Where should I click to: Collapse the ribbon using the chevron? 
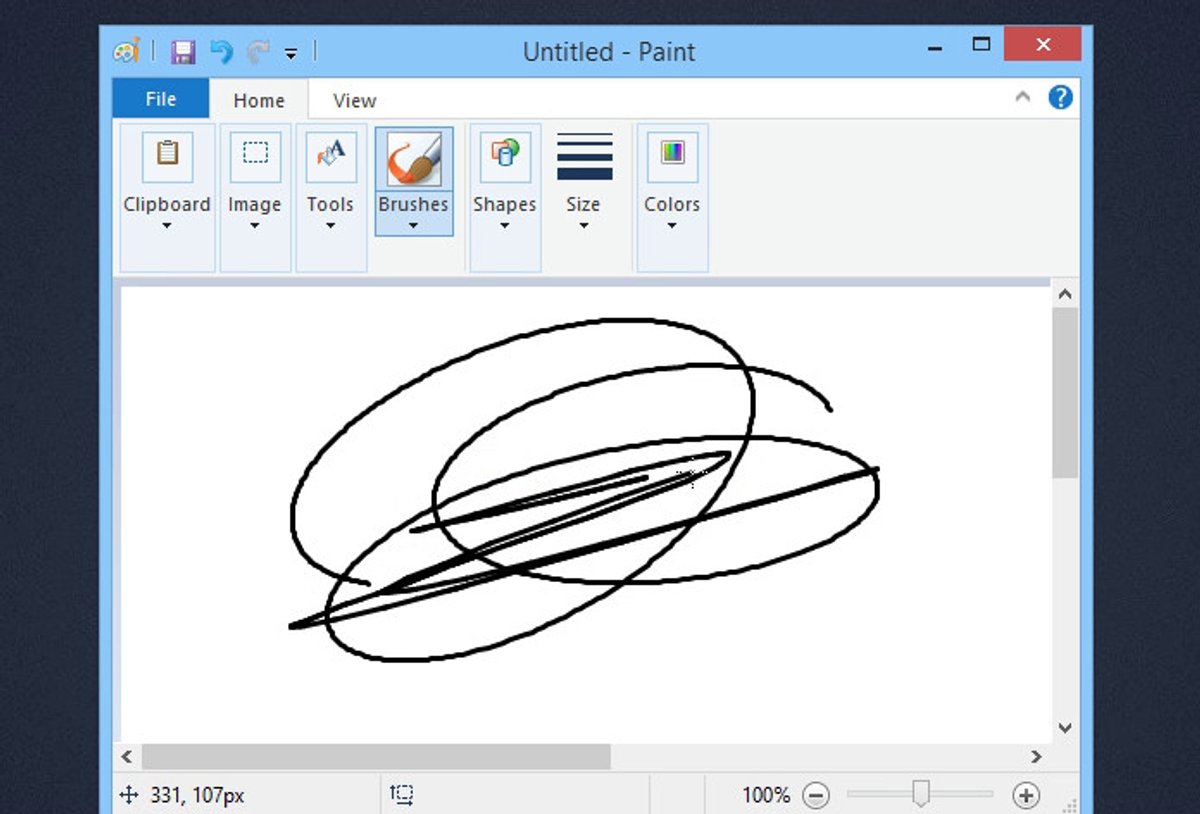tap(1023, 97)
